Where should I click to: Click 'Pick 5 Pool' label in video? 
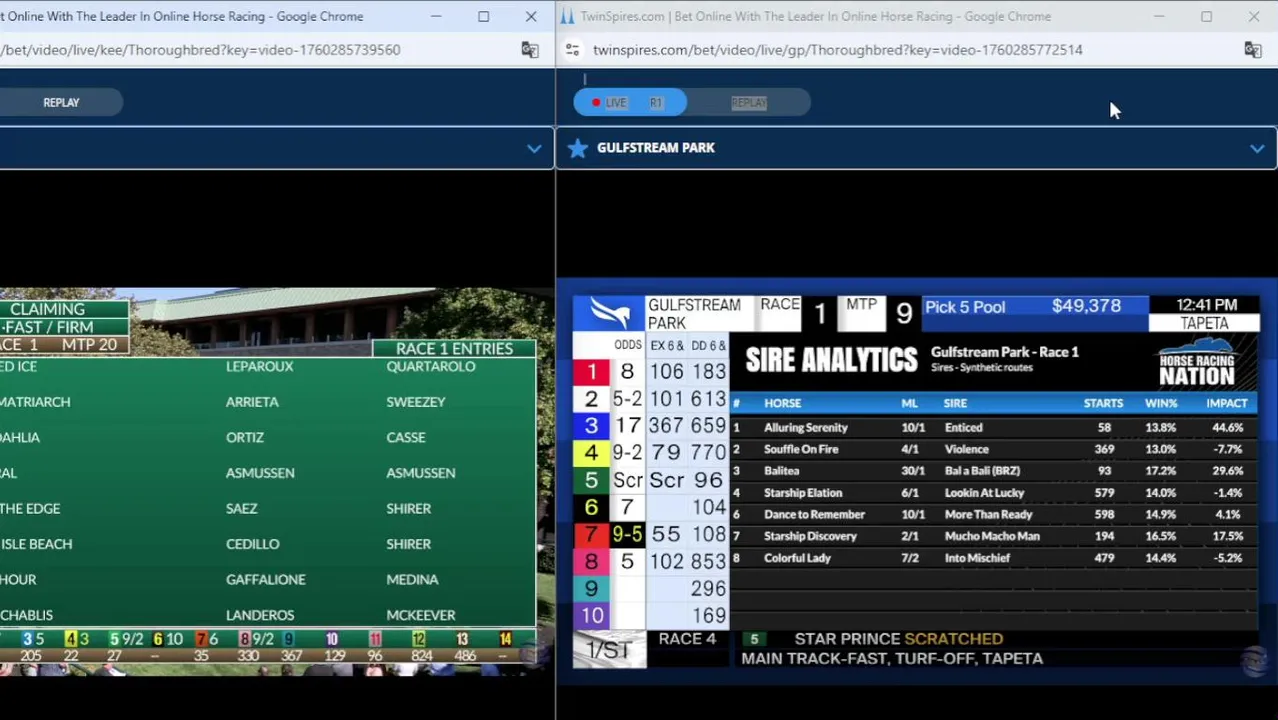965,307
